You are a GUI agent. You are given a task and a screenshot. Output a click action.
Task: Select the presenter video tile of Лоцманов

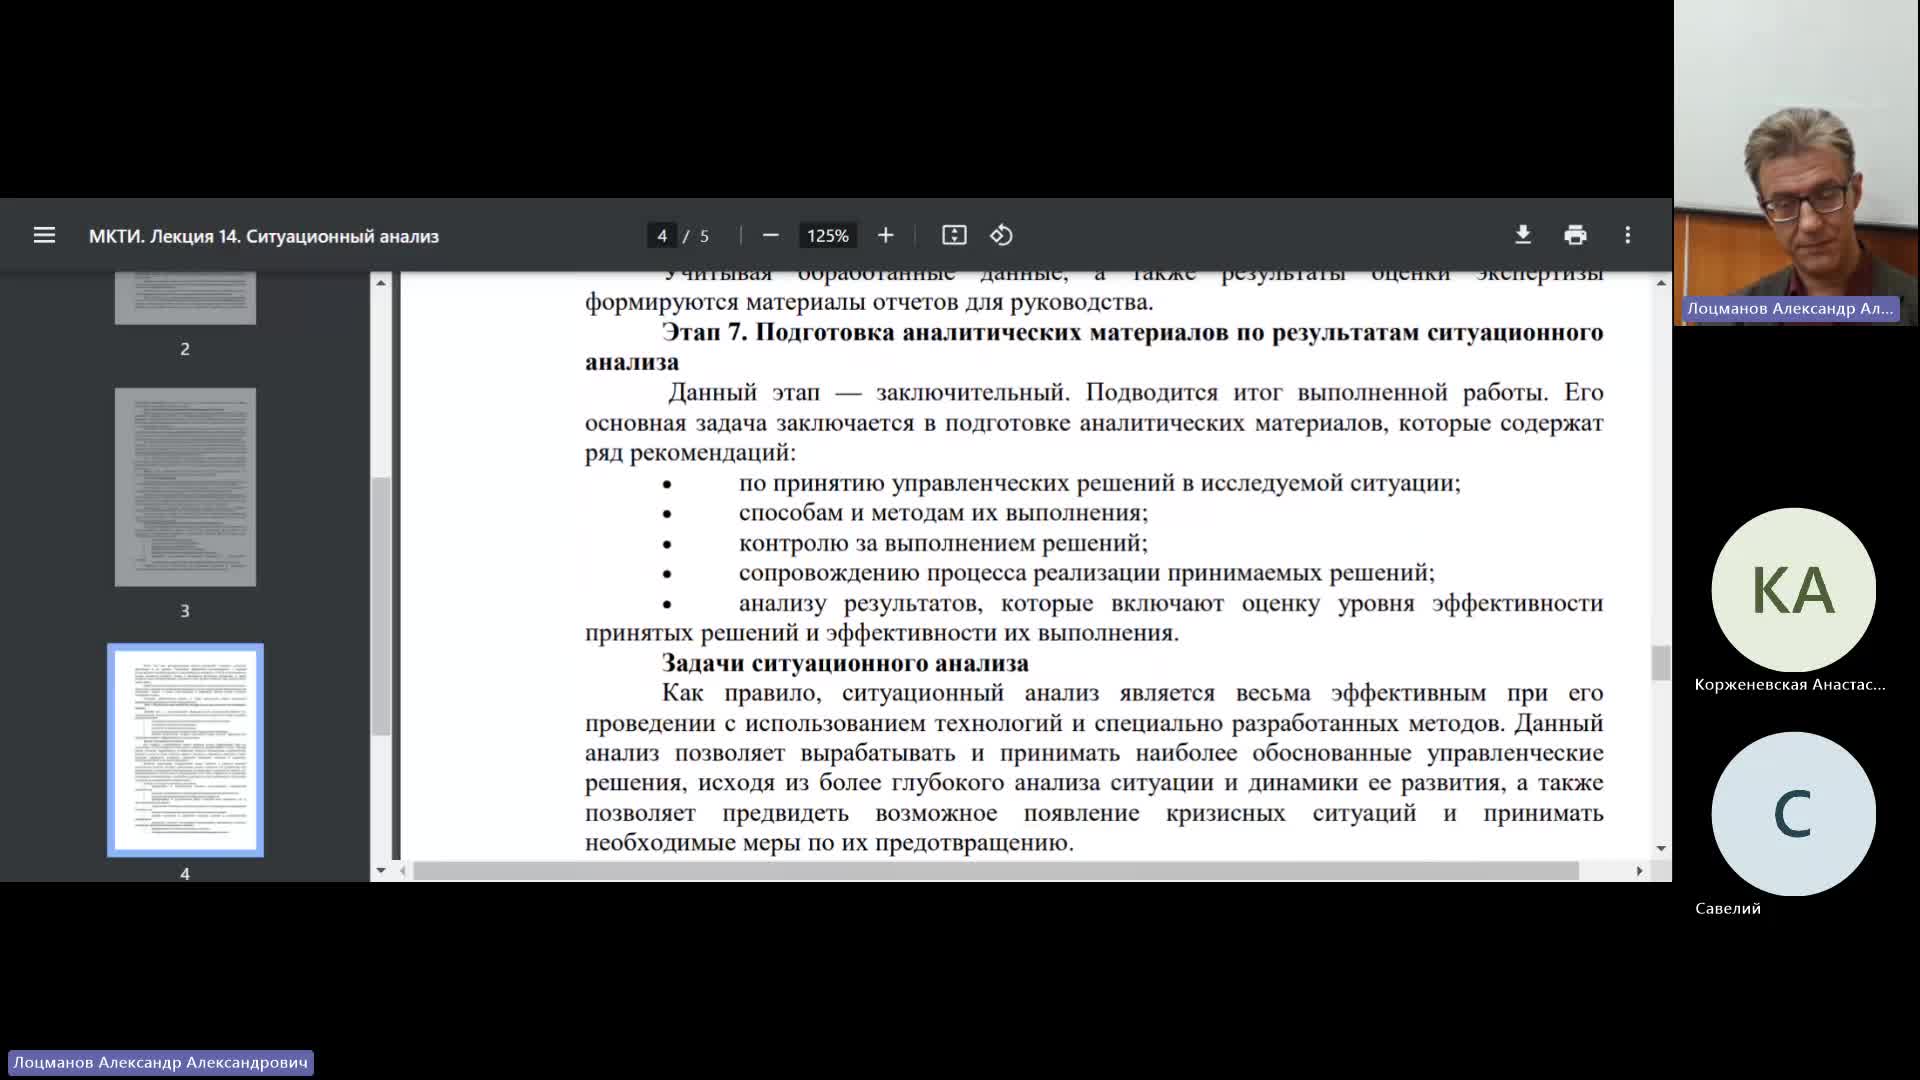click(1797, 163)
